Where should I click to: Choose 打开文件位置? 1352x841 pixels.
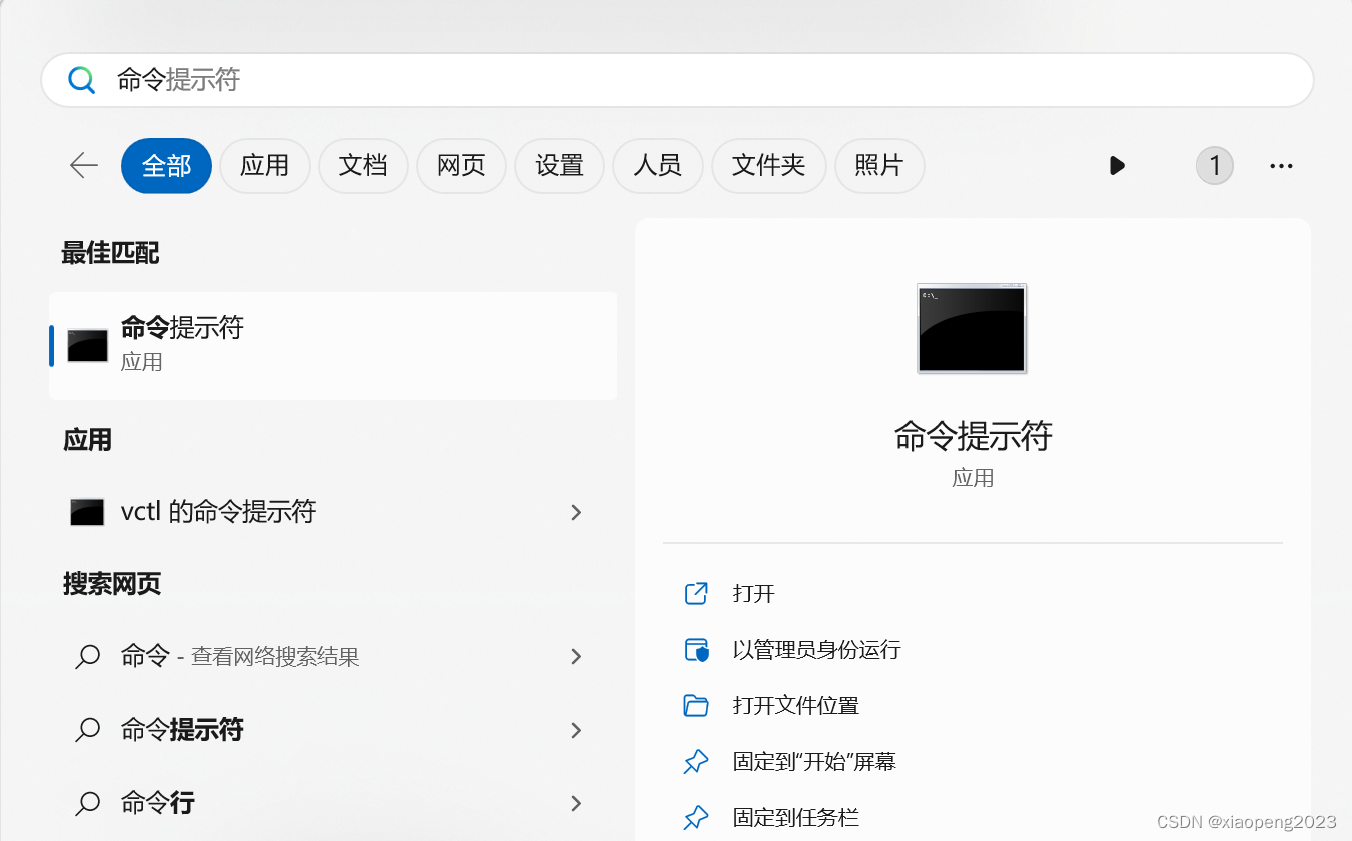tap(796, 706)
